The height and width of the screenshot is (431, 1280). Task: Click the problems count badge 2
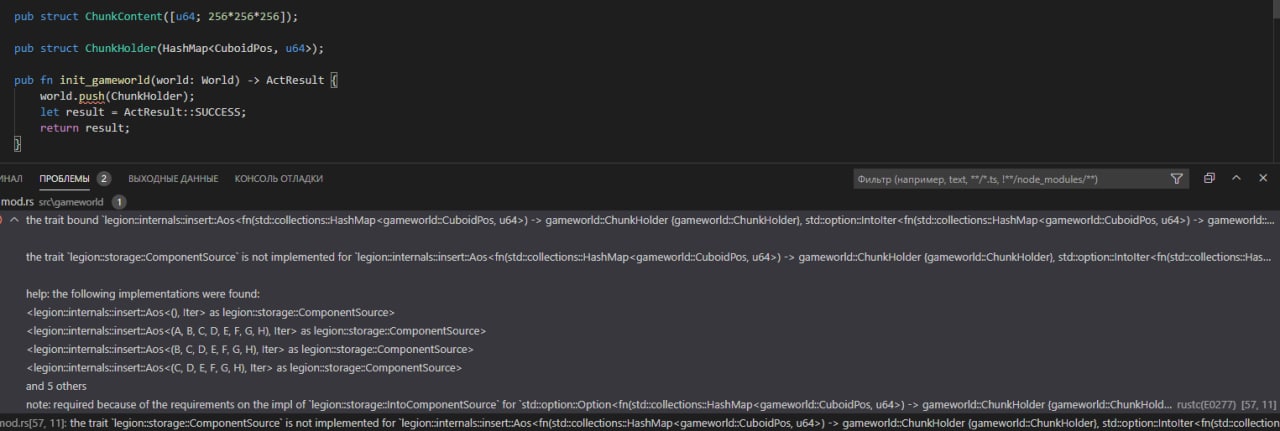103,179
